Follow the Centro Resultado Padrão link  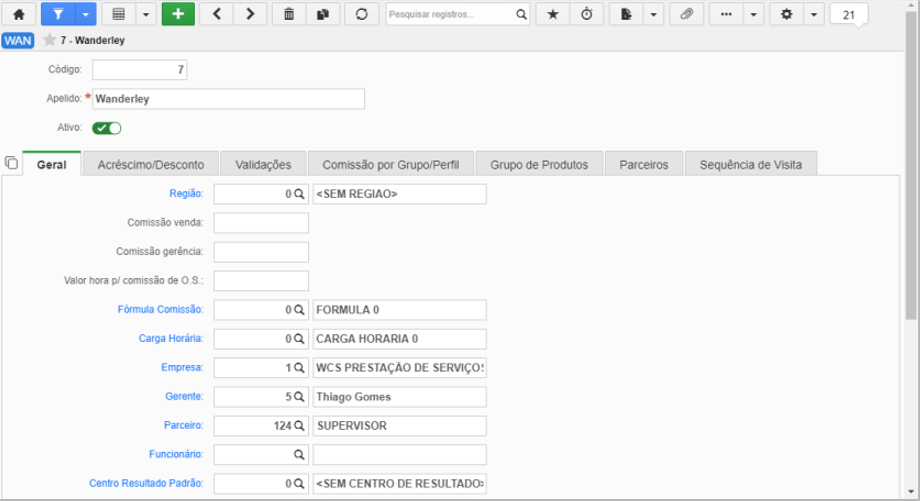point(146,483)
